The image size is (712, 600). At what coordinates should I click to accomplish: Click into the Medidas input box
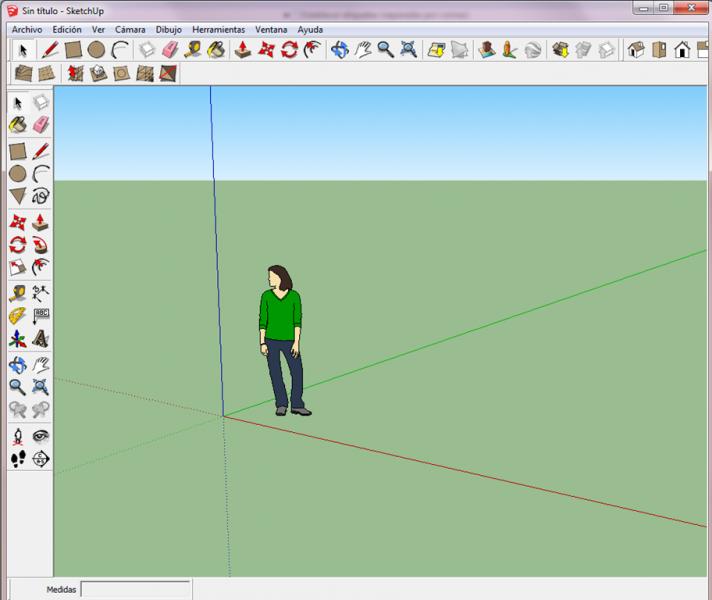(135, 589)
